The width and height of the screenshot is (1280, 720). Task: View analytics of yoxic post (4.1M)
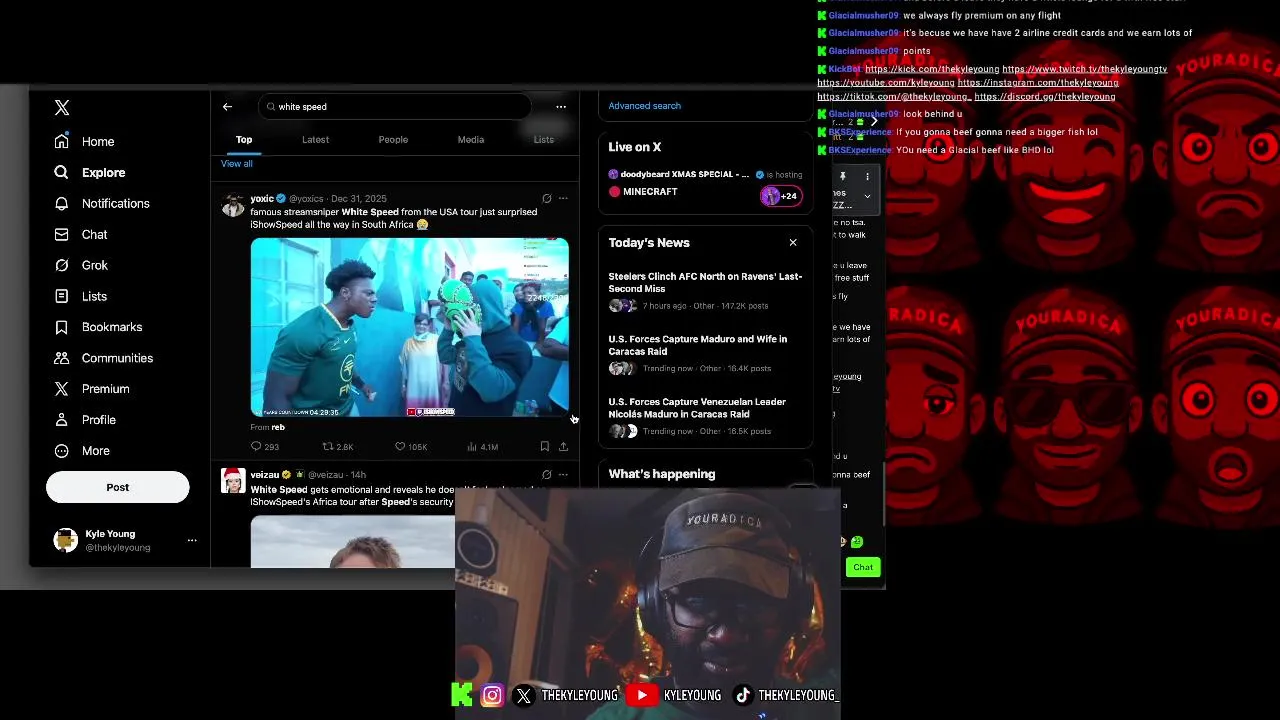tap(483, 447)
